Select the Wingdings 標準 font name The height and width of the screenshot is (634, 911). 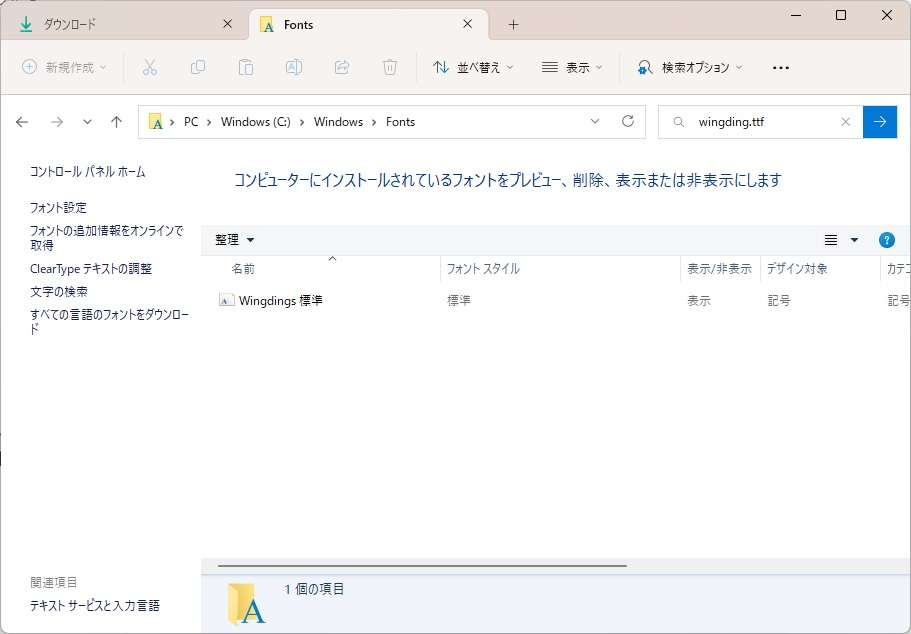click(281, 300)
